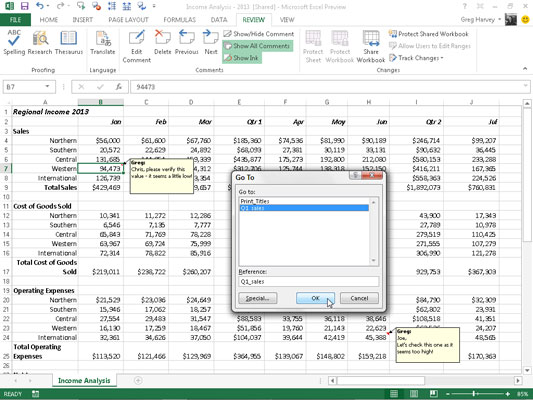Open the Special... options in Go To
Viewport: 533px width, 400px height.
(258, 298)
